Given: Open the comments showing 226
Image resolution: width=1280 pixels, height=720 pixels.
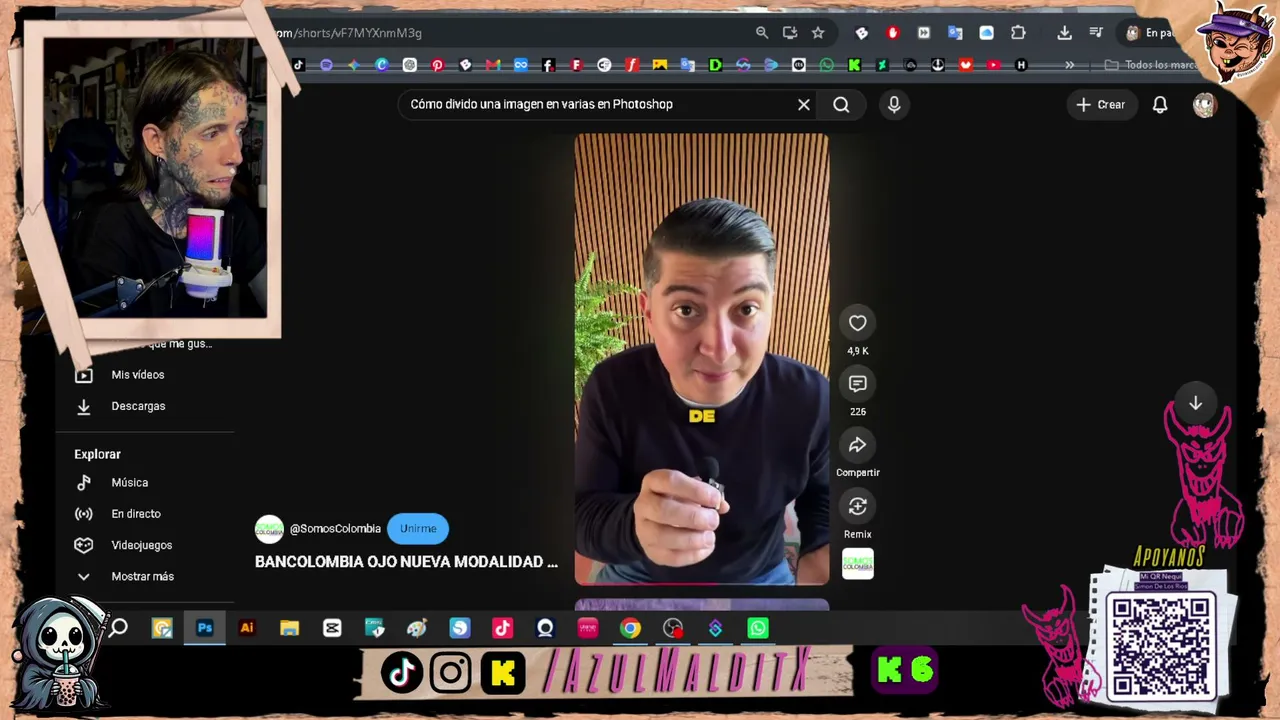Looking at the screenshot, I should pos(857,384).
